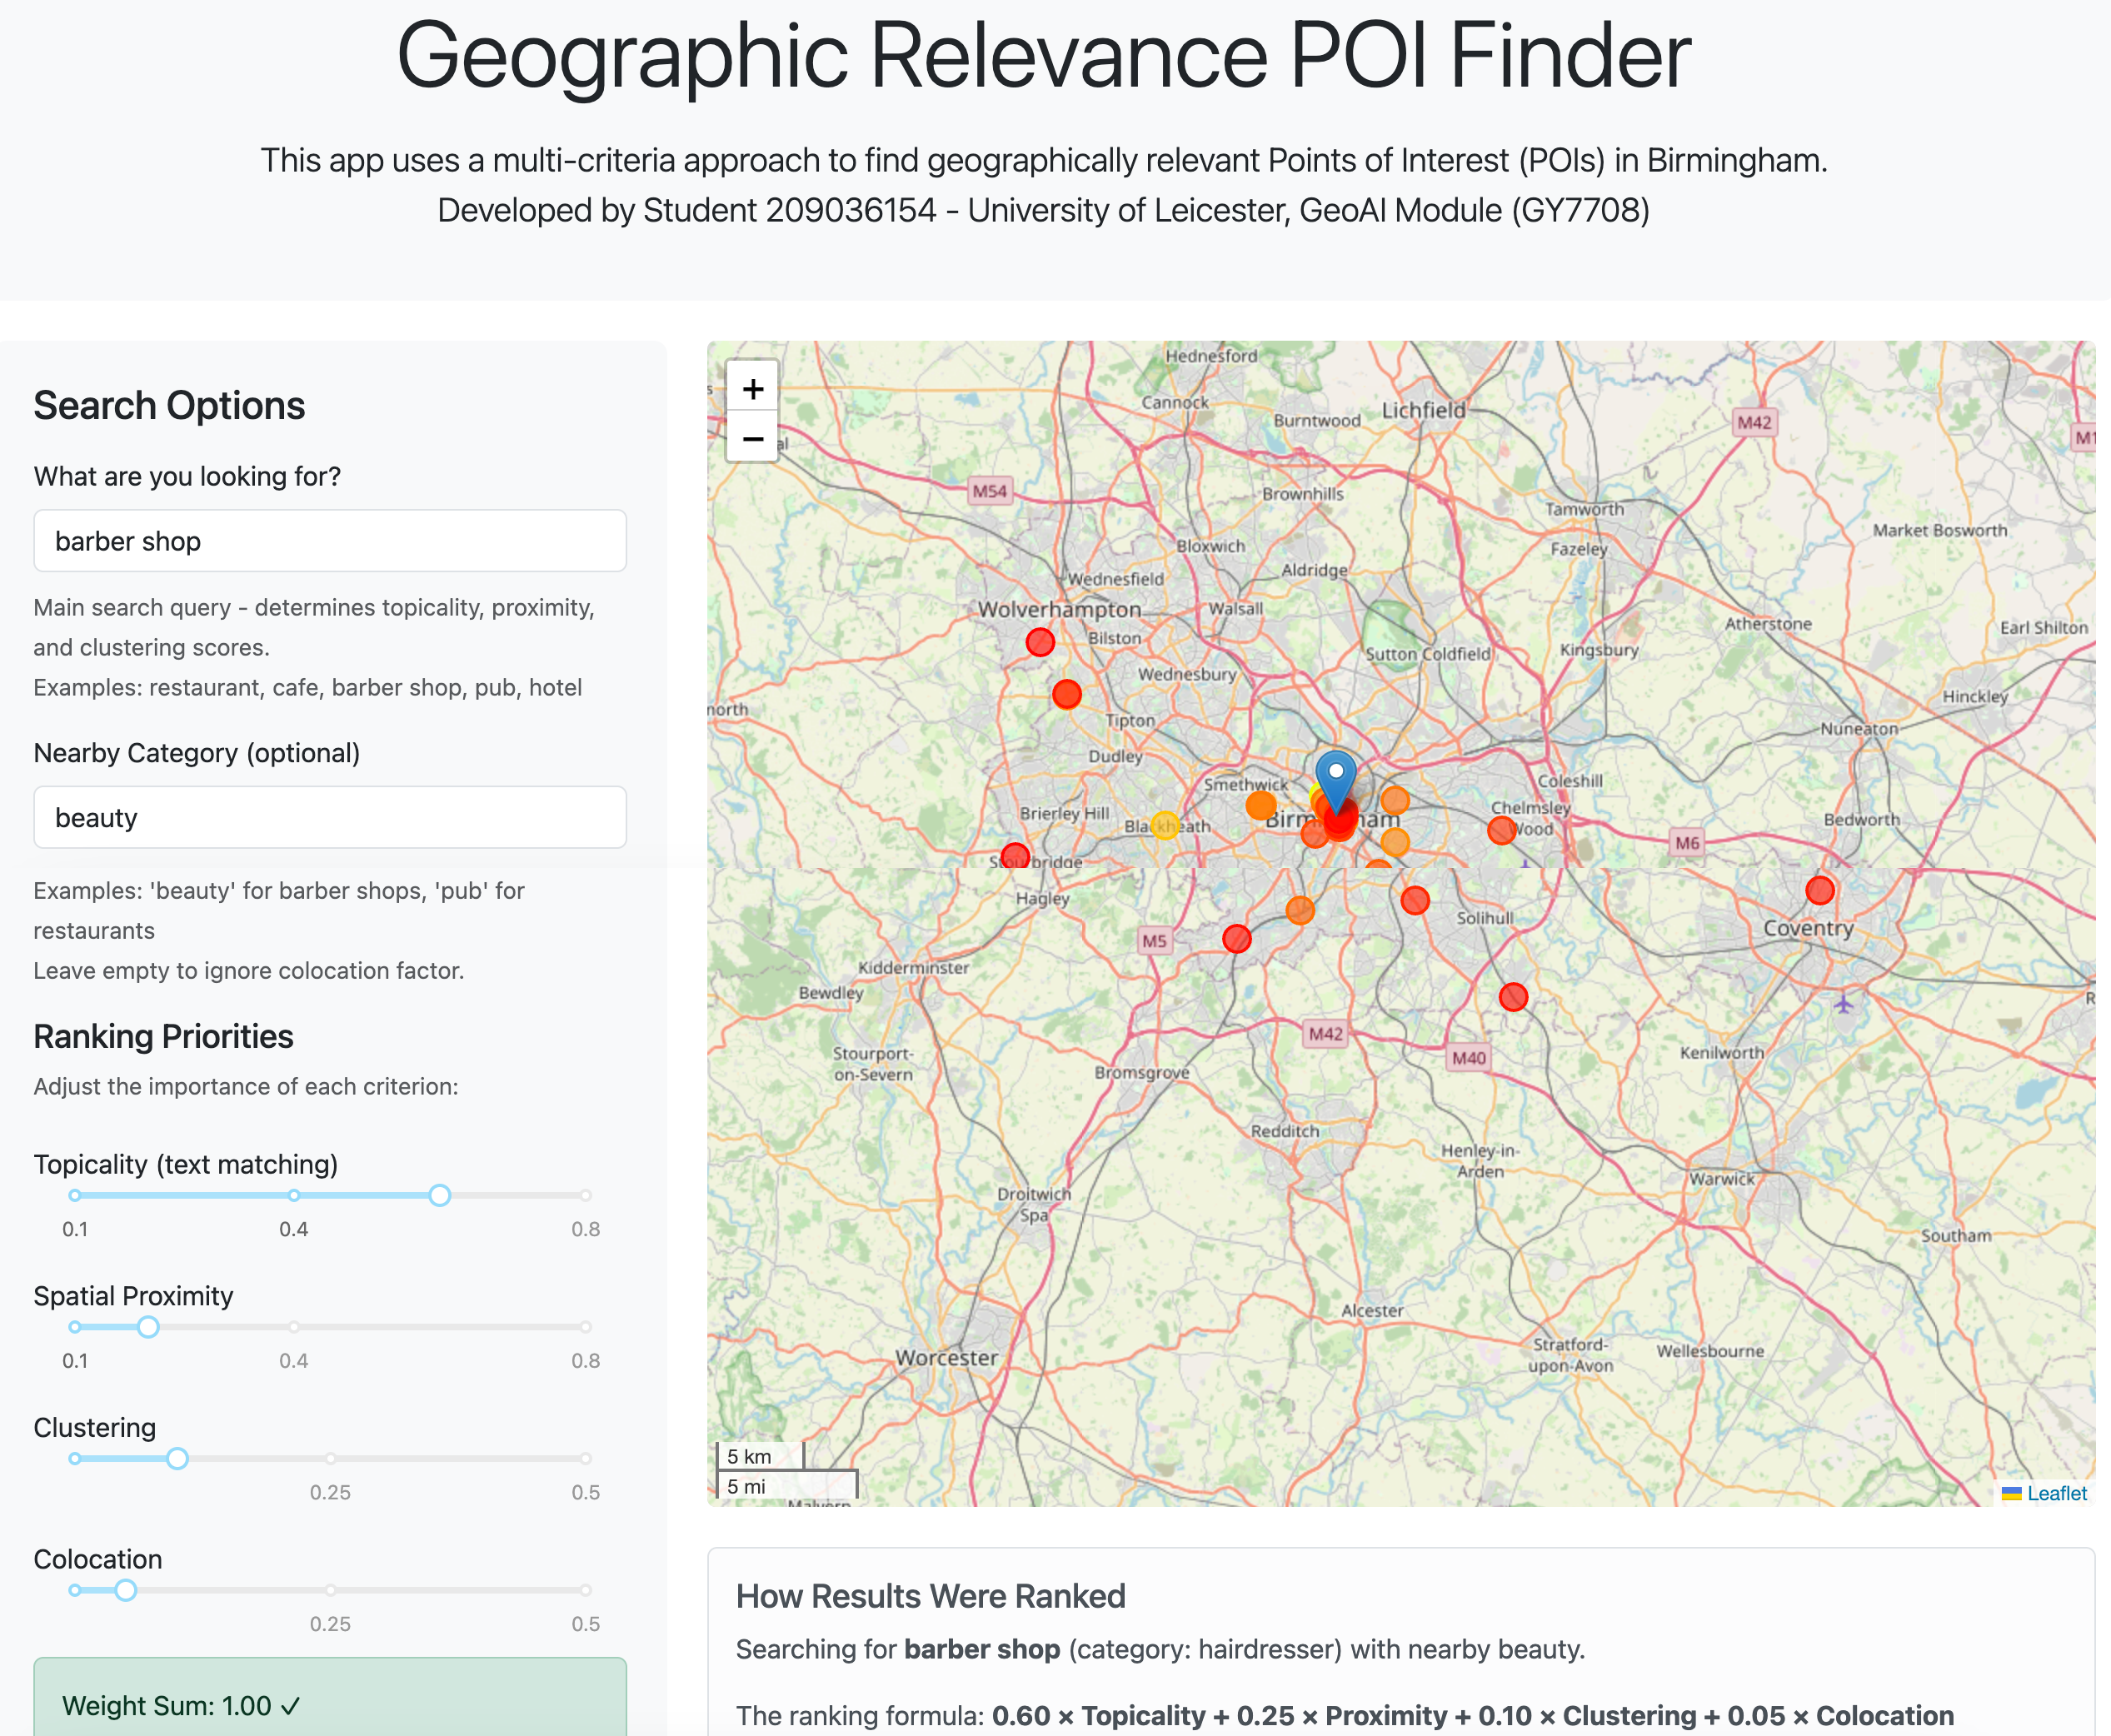The width and height of the screenshot is (2111, 1736).
Task: Click the Colocation slider handle
Action: coord(125,1590)
